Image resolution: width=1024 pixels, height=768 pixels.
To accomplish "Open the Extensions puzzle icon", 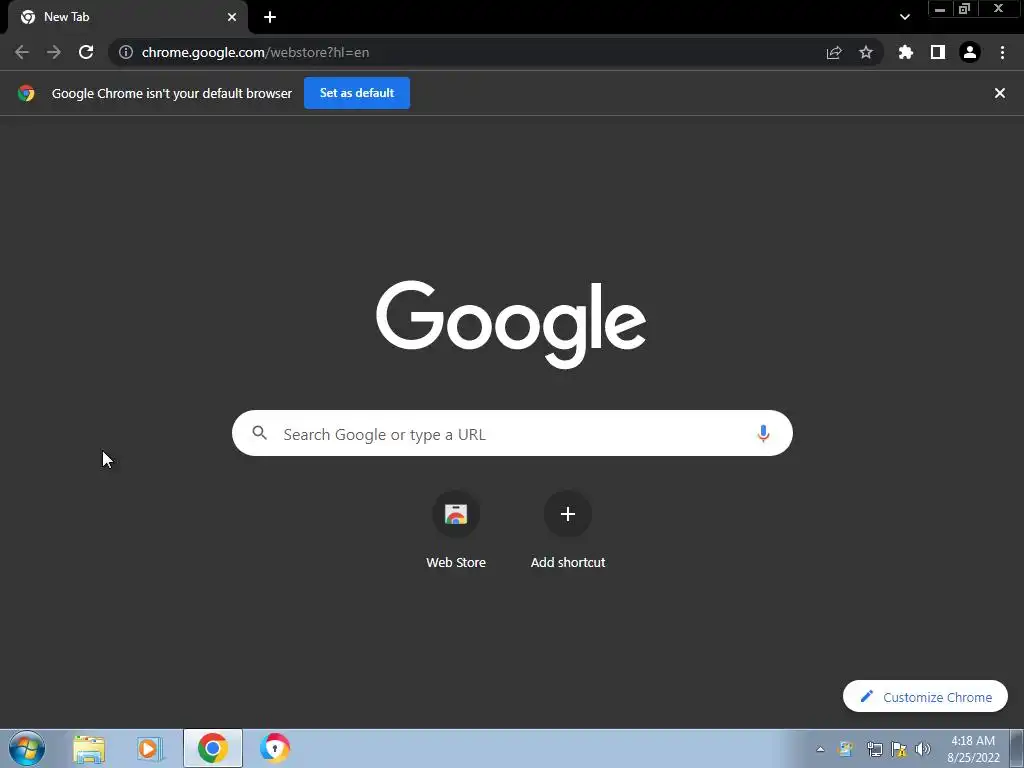I will coord(906,52).
